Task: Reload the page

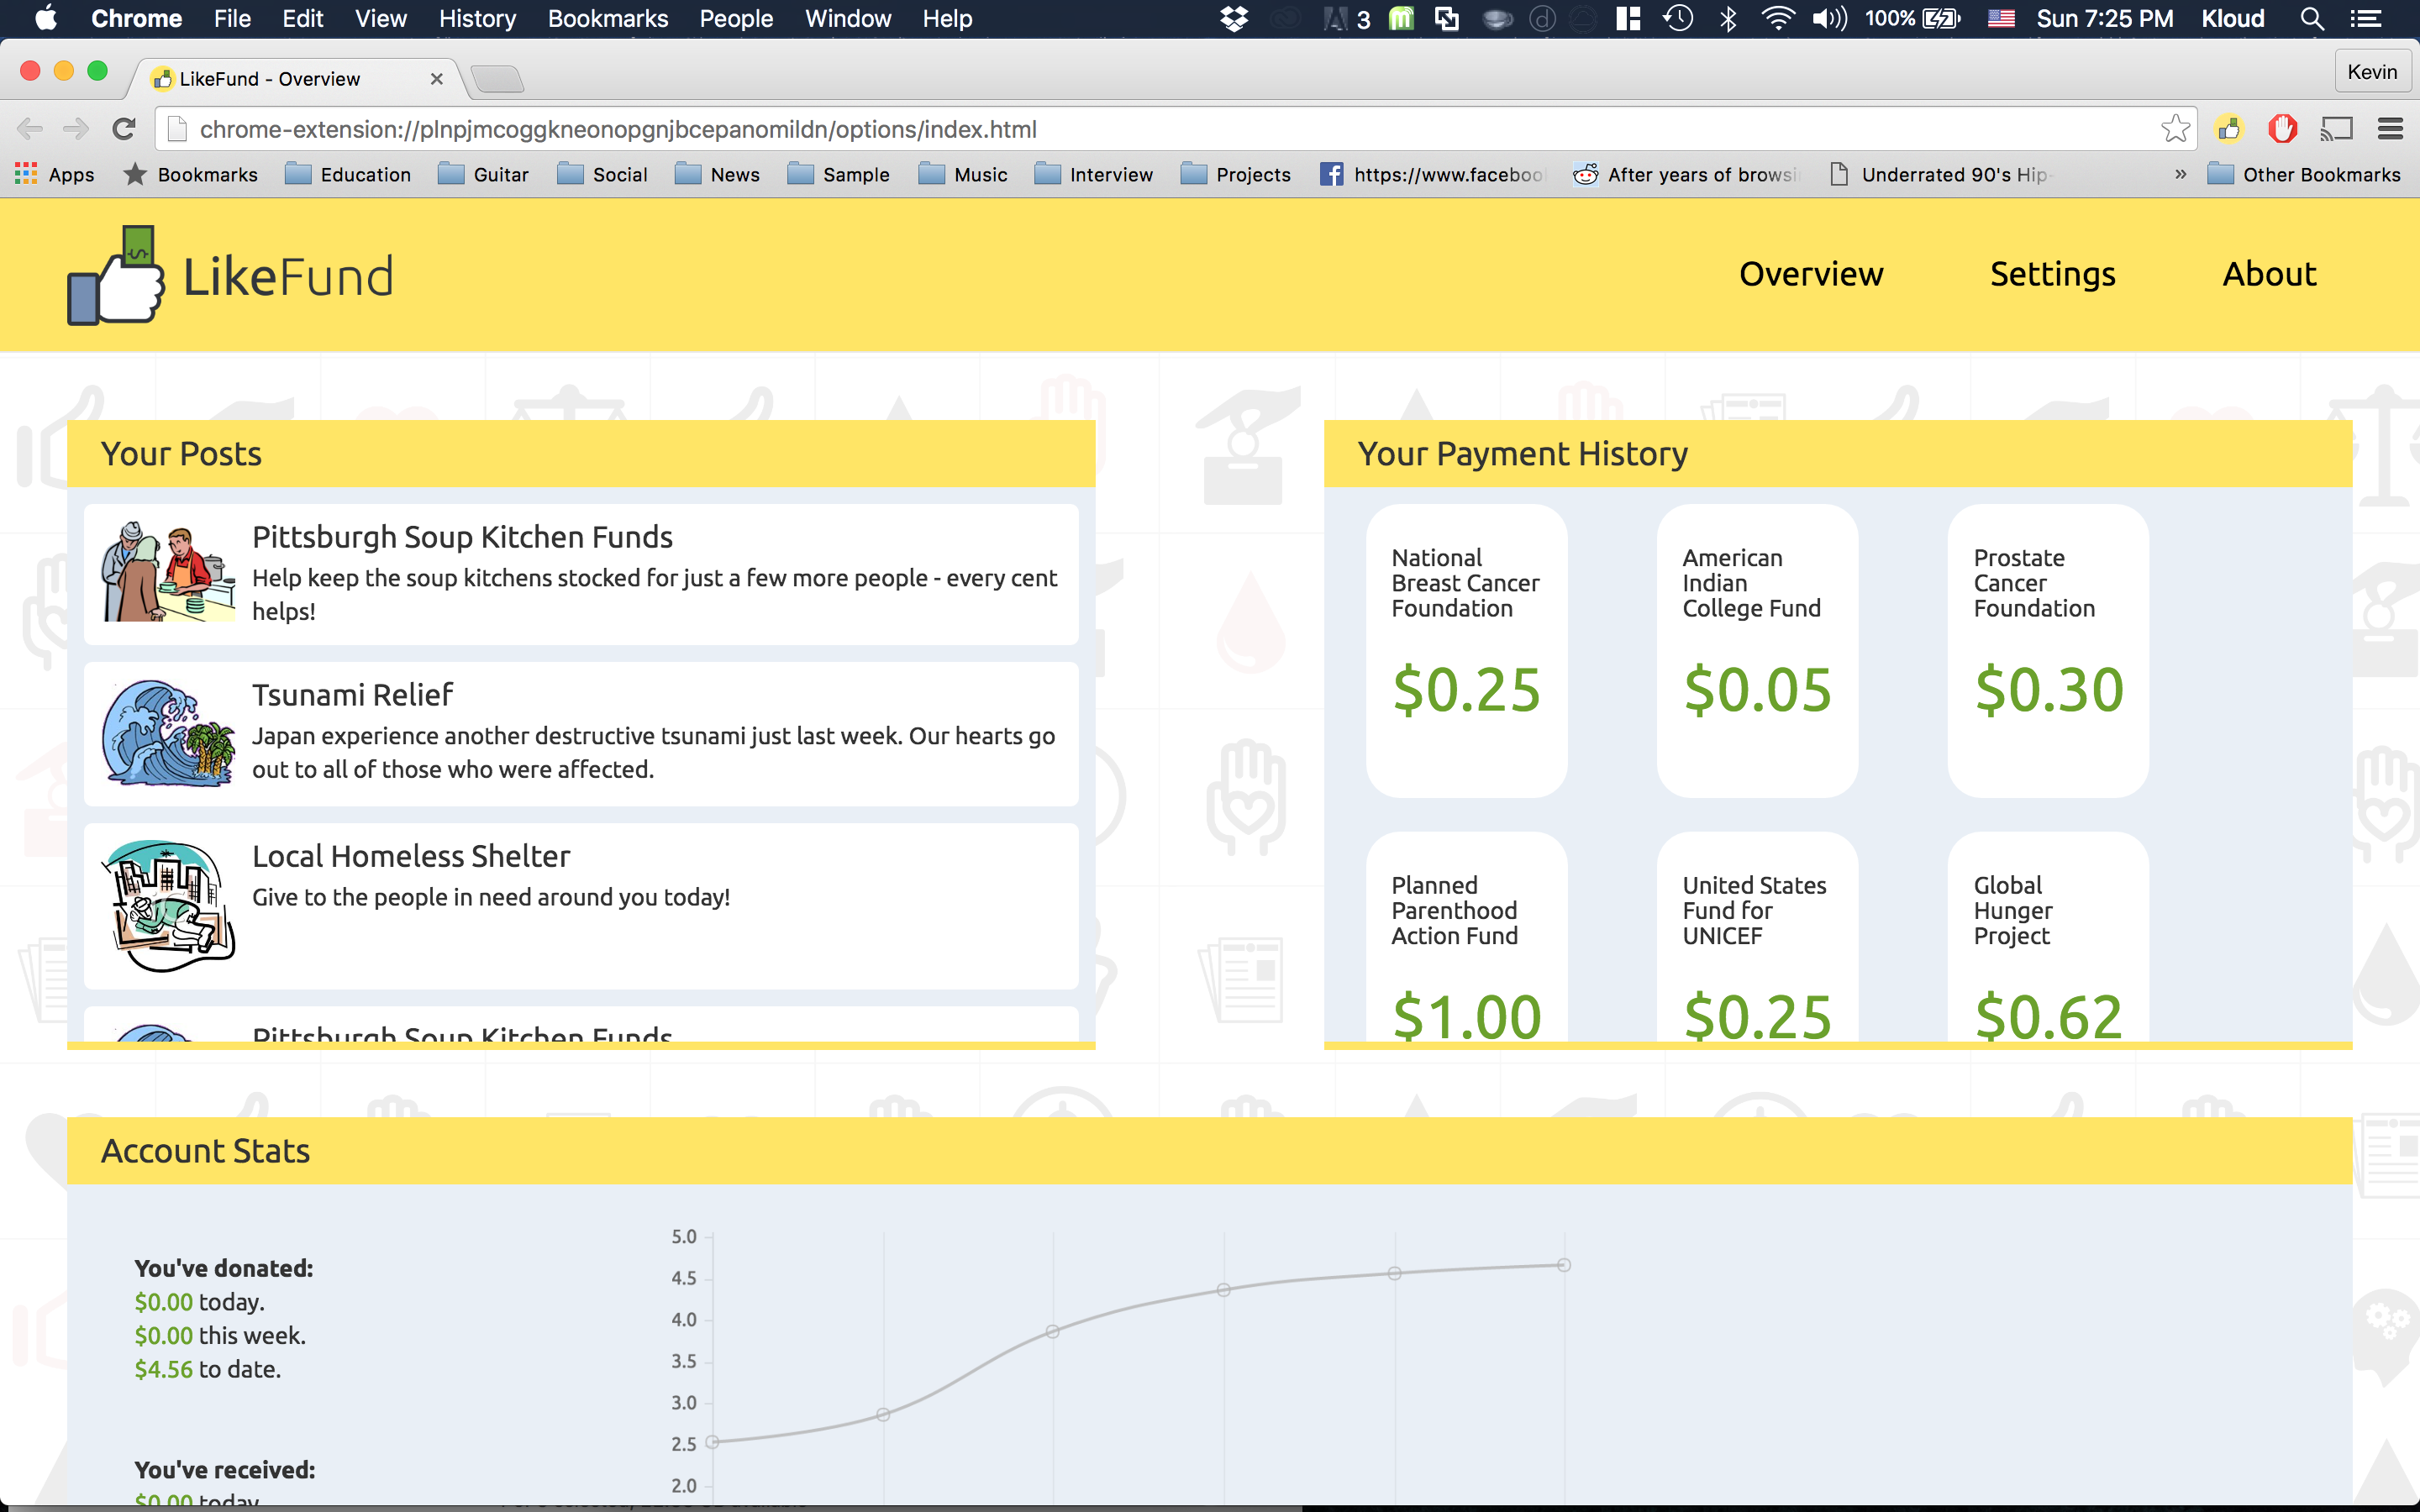Action: tap(124, 129)
